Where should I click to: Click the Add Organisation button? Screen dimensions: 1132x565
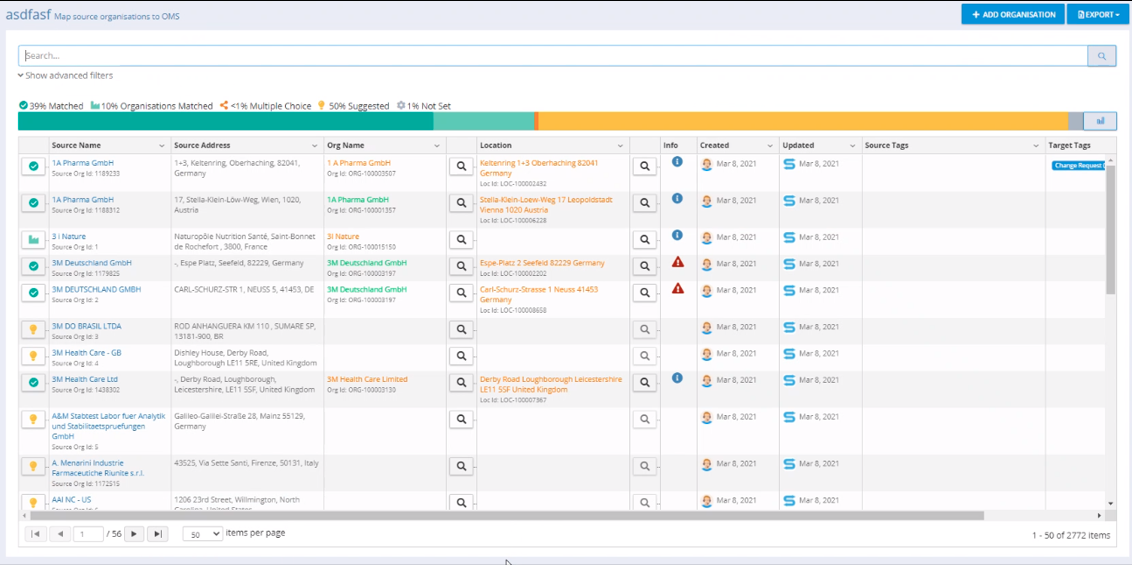[1012, 15]
